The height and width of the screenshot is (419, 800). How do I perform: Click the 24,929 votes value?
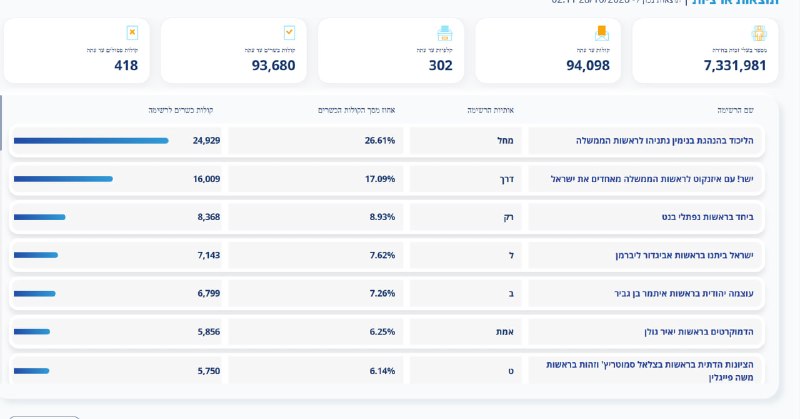[206, 140]
